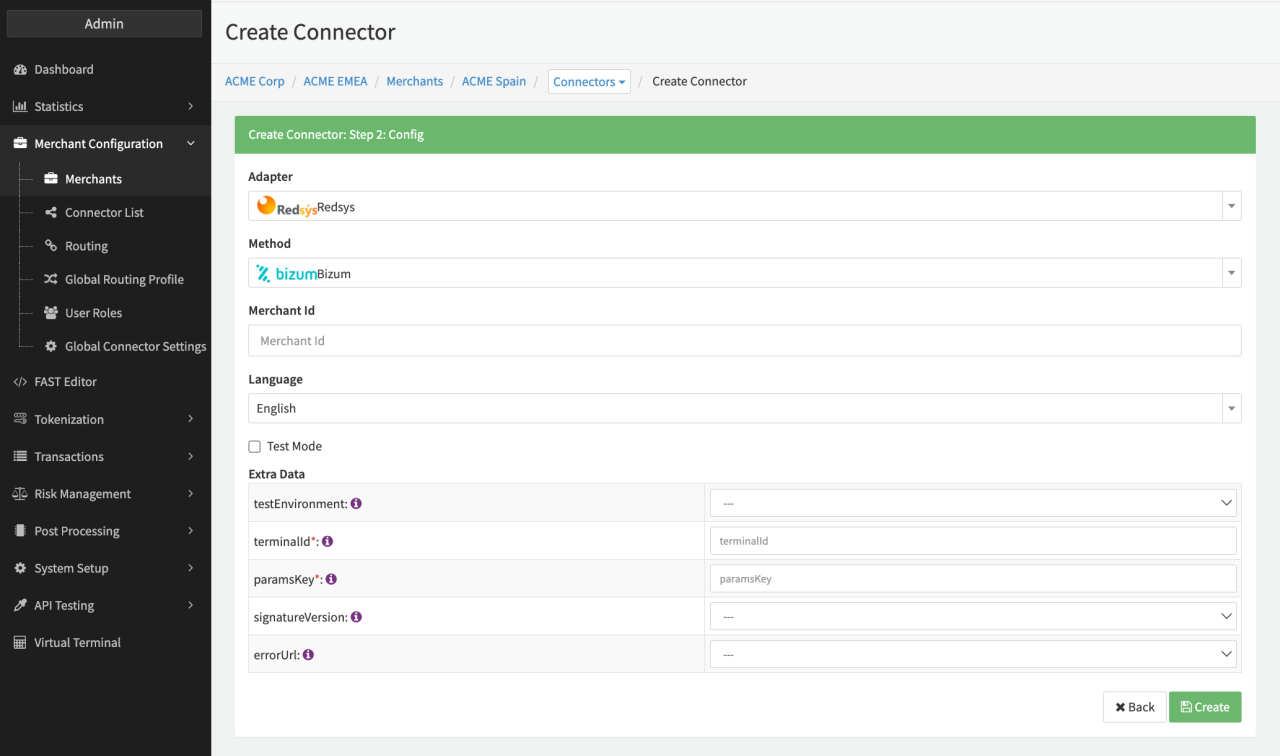The height and width of the screenshot is (756, 1280).
Task: Open the FAST Editor code icon item
Action: pos(20,382)
